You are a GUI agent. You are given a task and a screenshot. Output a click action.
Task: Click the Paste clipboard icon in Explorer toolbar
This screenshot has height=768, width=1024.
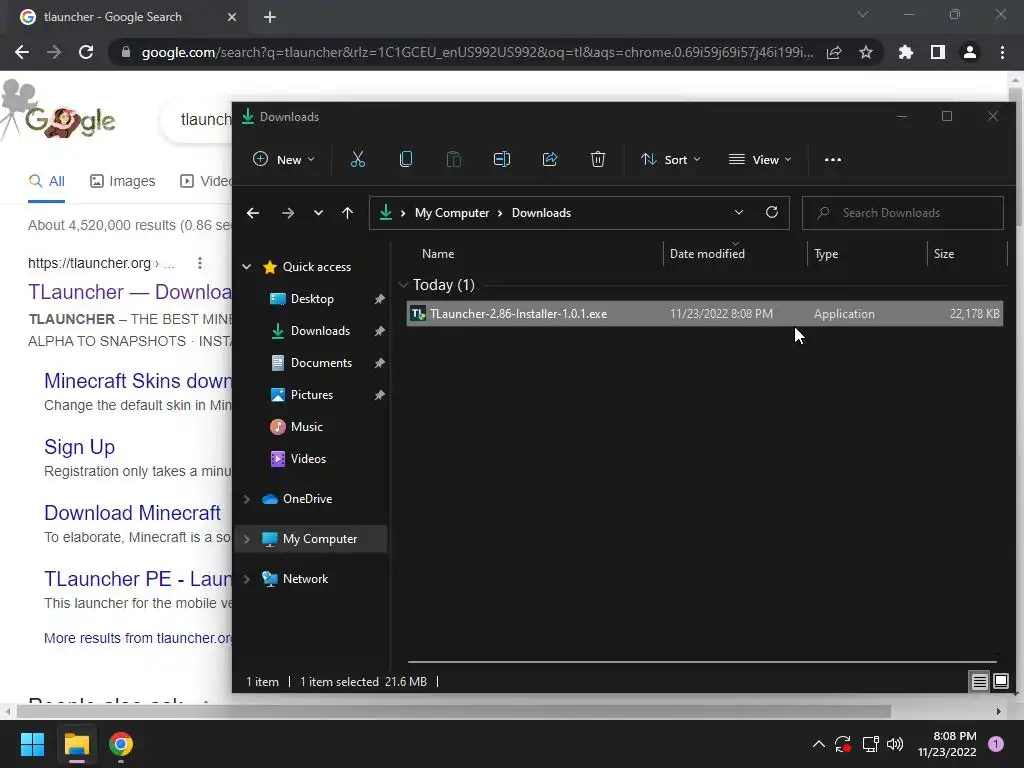coord(454,159)
